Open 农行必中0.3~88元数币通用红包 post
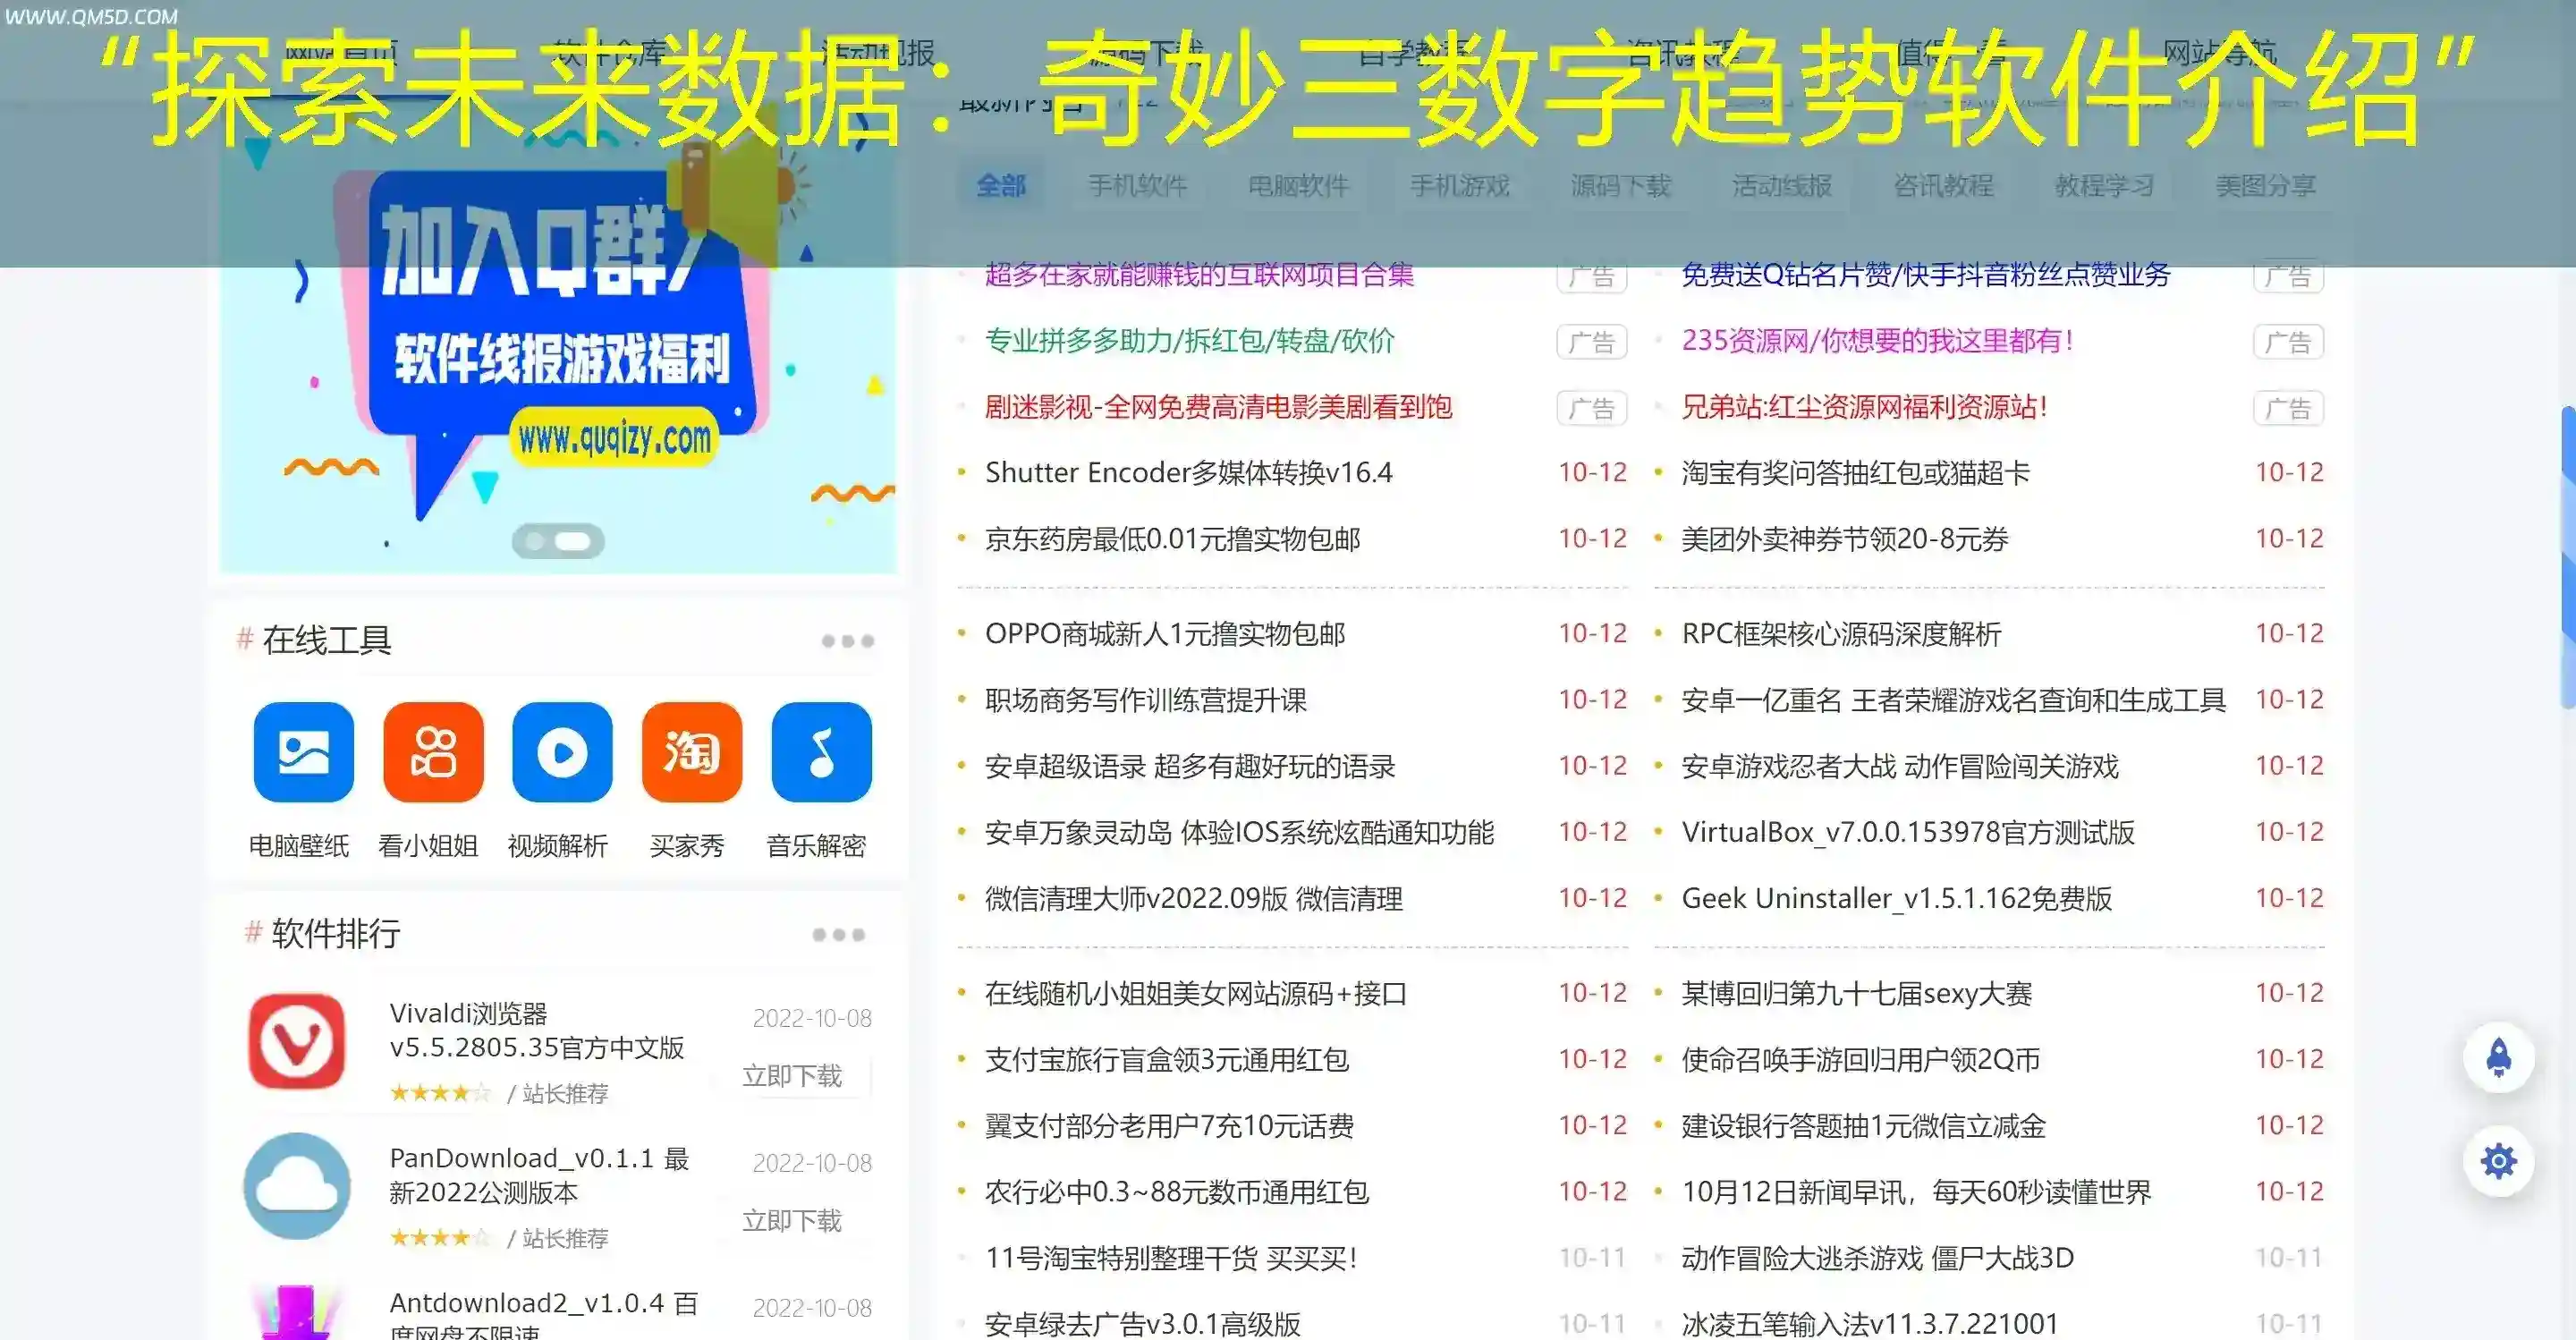This screenshot has height=1340, width=2576. [x=1177, y=1192]
